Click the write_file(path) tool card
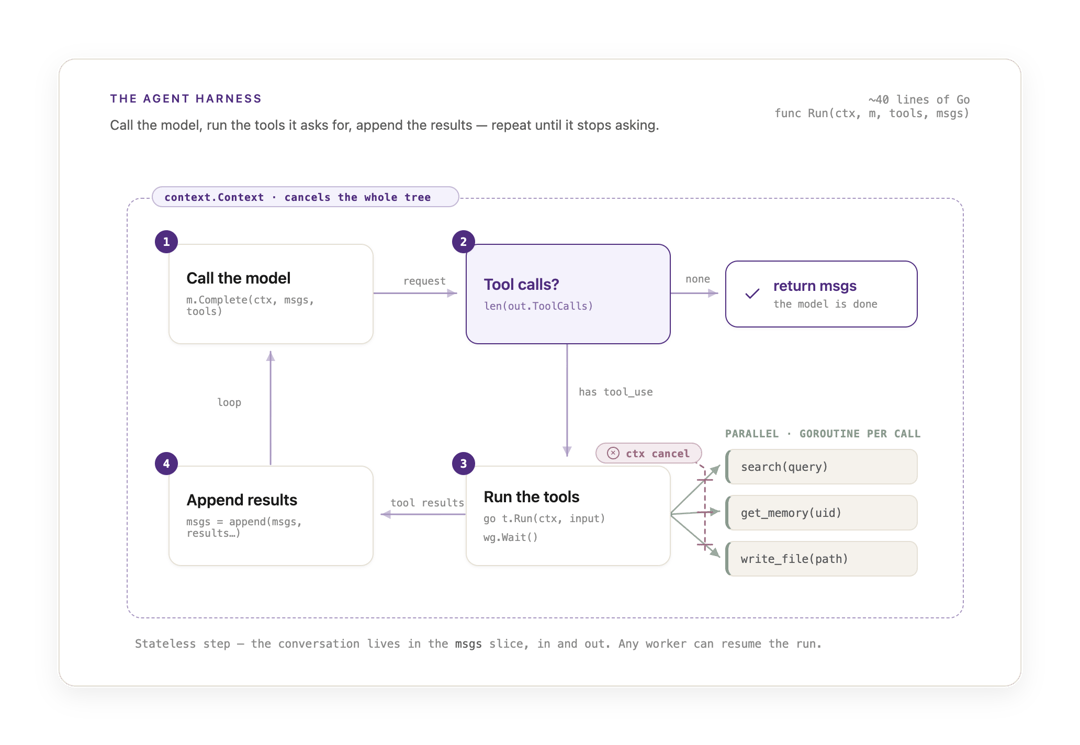This screenshot has width=1080, height=745. [821, 558]
